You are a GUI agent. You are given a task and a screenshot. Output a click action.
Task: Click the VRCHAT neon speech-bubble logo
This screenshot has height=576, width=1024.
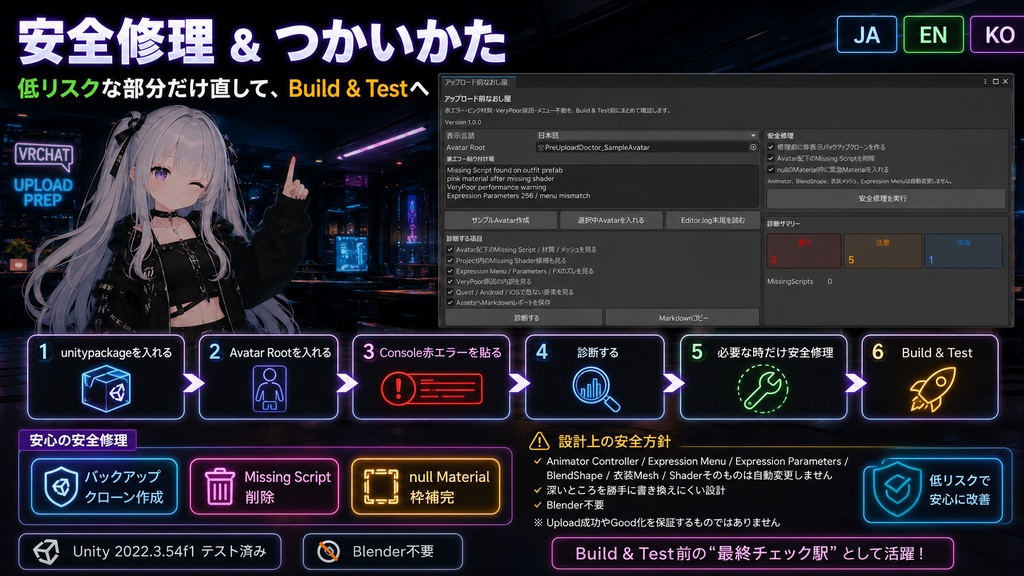point(44,157)
